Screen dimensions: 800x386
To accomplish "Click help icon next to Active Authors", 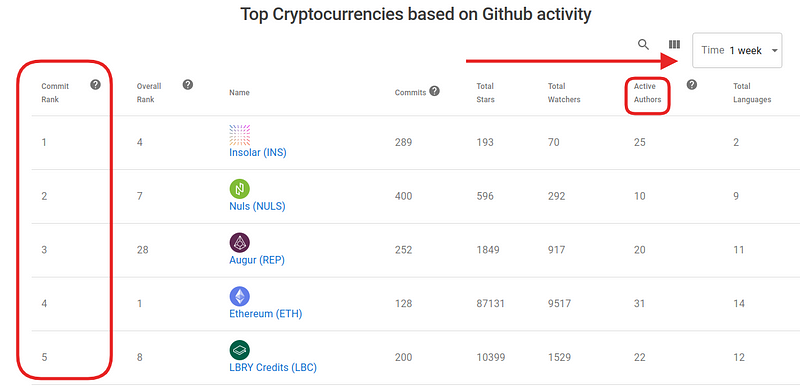I will 691,85.
